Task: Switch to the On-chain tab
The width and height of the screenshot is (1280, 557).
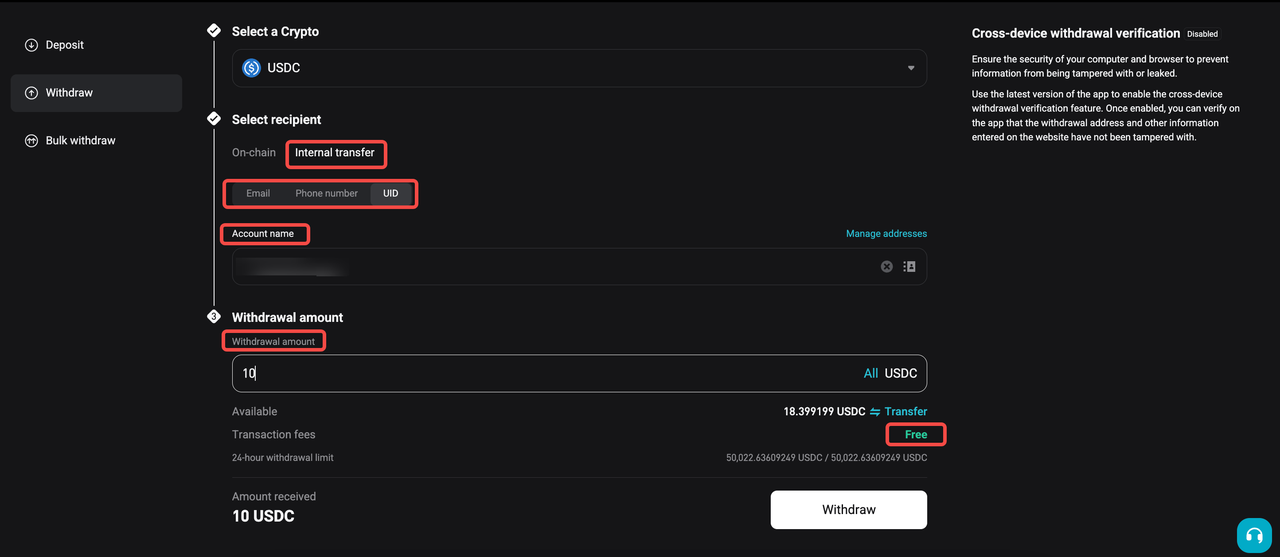Action: [x=254, y=153]
